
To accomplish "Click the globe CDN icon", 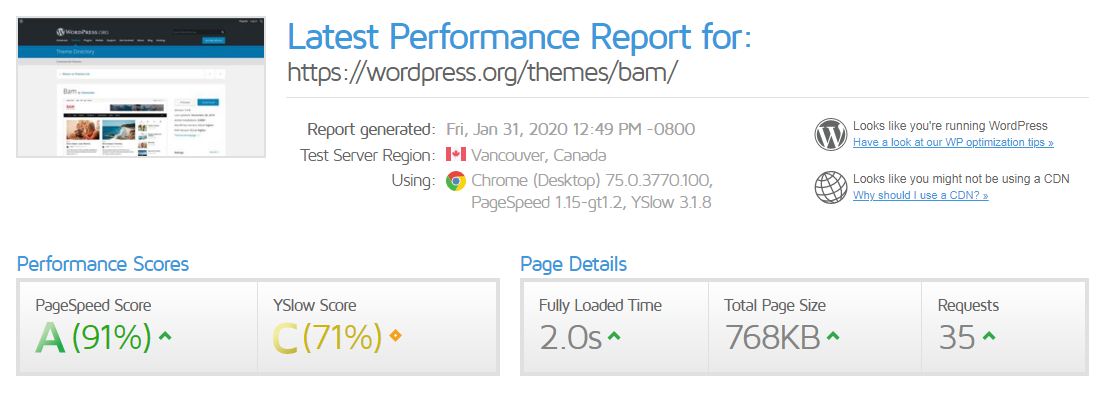I will pos(831,187).
